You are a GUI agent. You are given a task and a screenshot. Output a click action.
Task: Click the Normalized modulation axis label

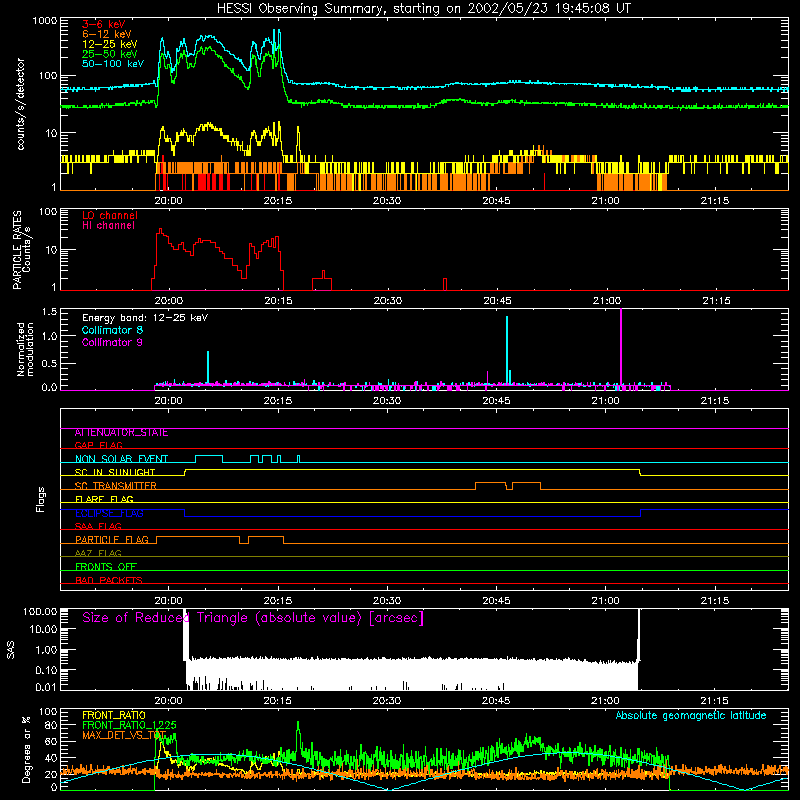25,349
